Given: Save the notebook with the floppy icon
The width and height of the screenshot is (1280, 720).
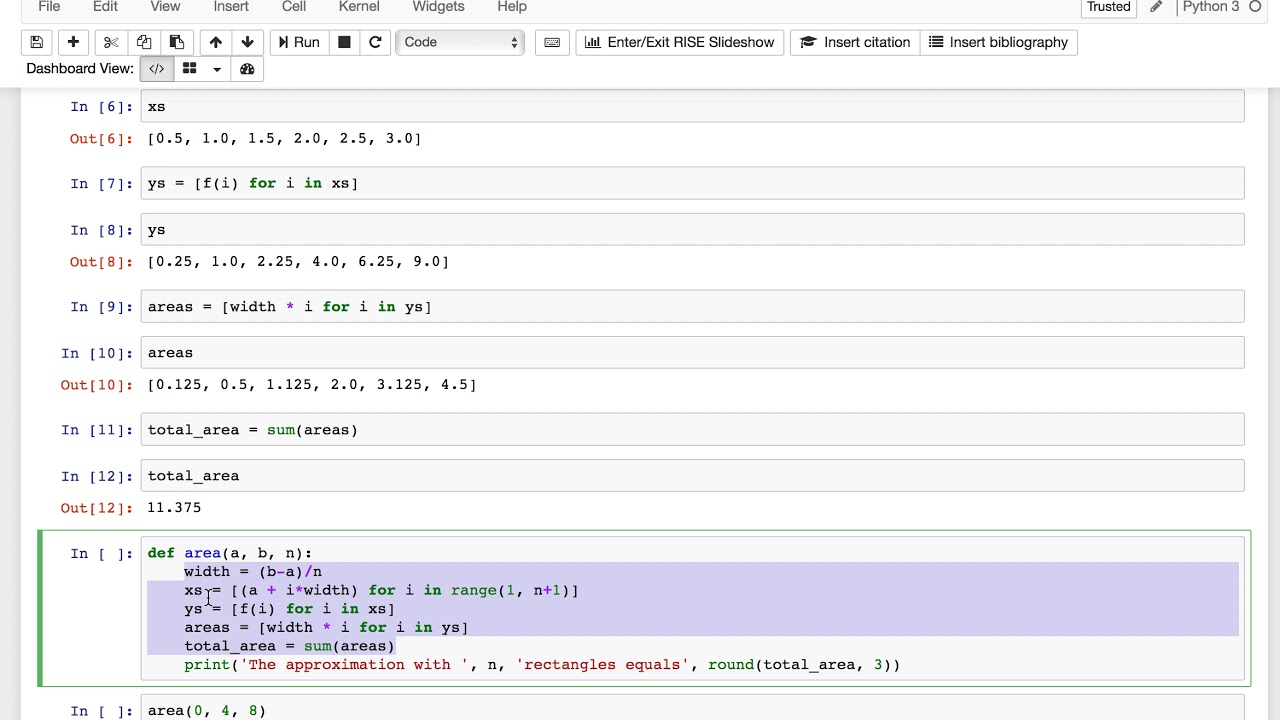Looking at the screenshot, I should coord(37,42).
